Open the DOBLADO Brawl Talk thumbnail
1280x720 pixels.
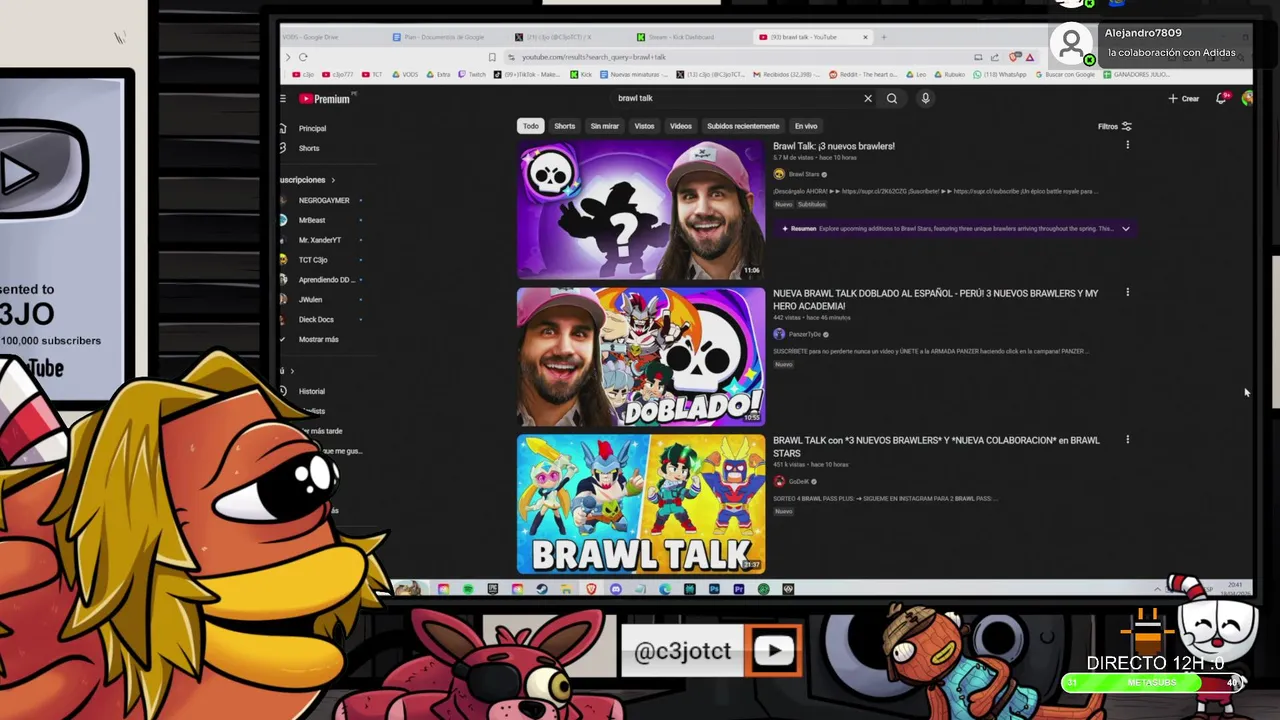pos(641,357)
